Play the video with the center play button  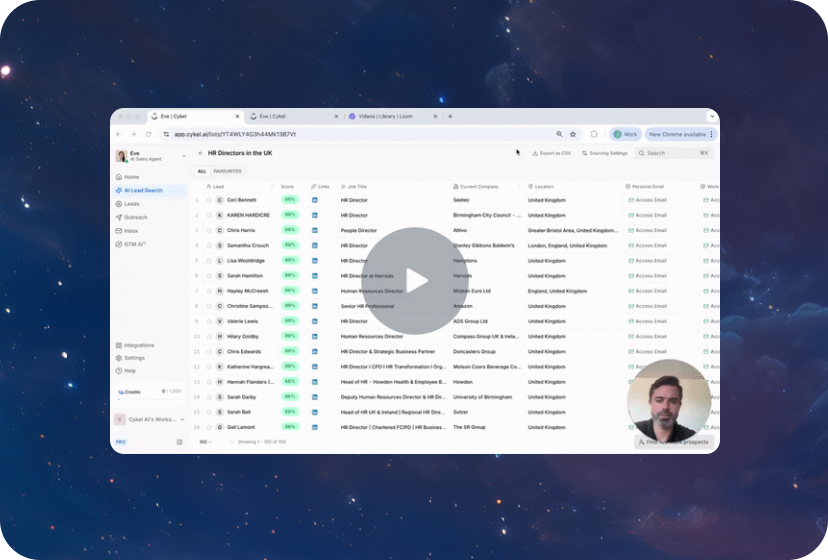[414, 281]
